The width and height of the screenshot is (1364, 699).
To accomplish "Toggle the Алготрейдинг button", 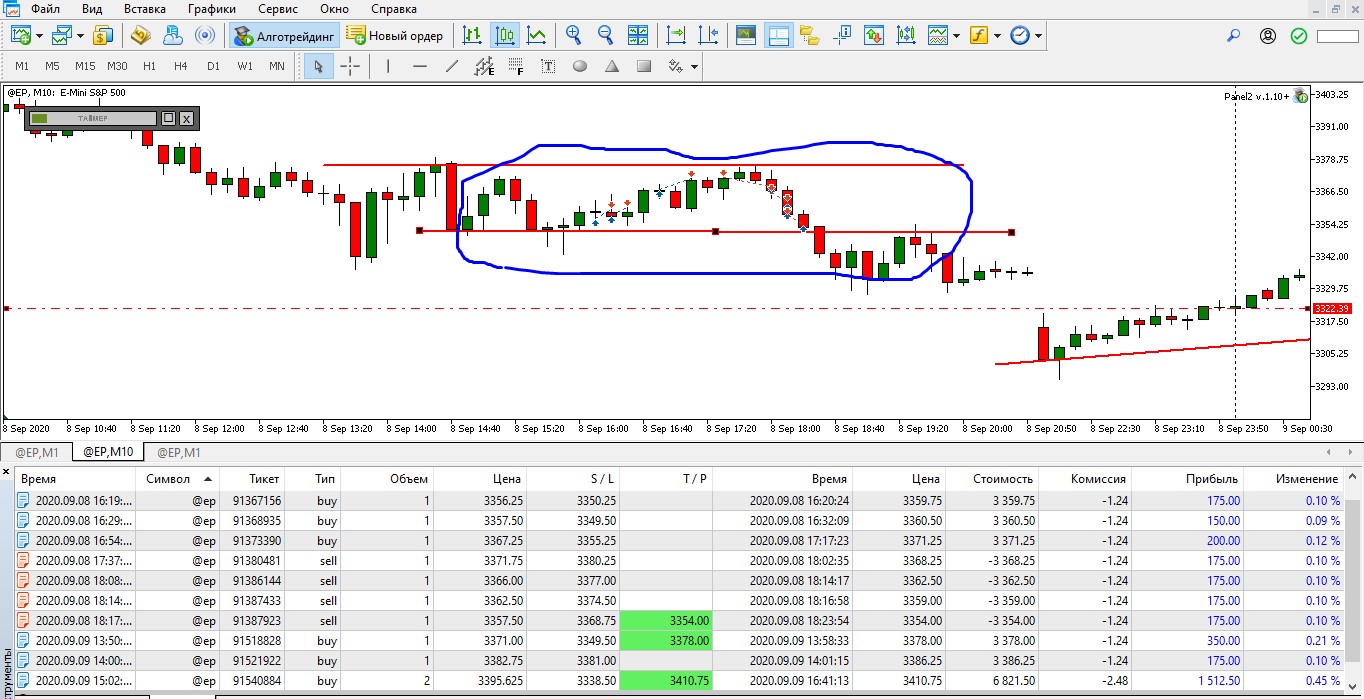I will (x=284, y=36).
